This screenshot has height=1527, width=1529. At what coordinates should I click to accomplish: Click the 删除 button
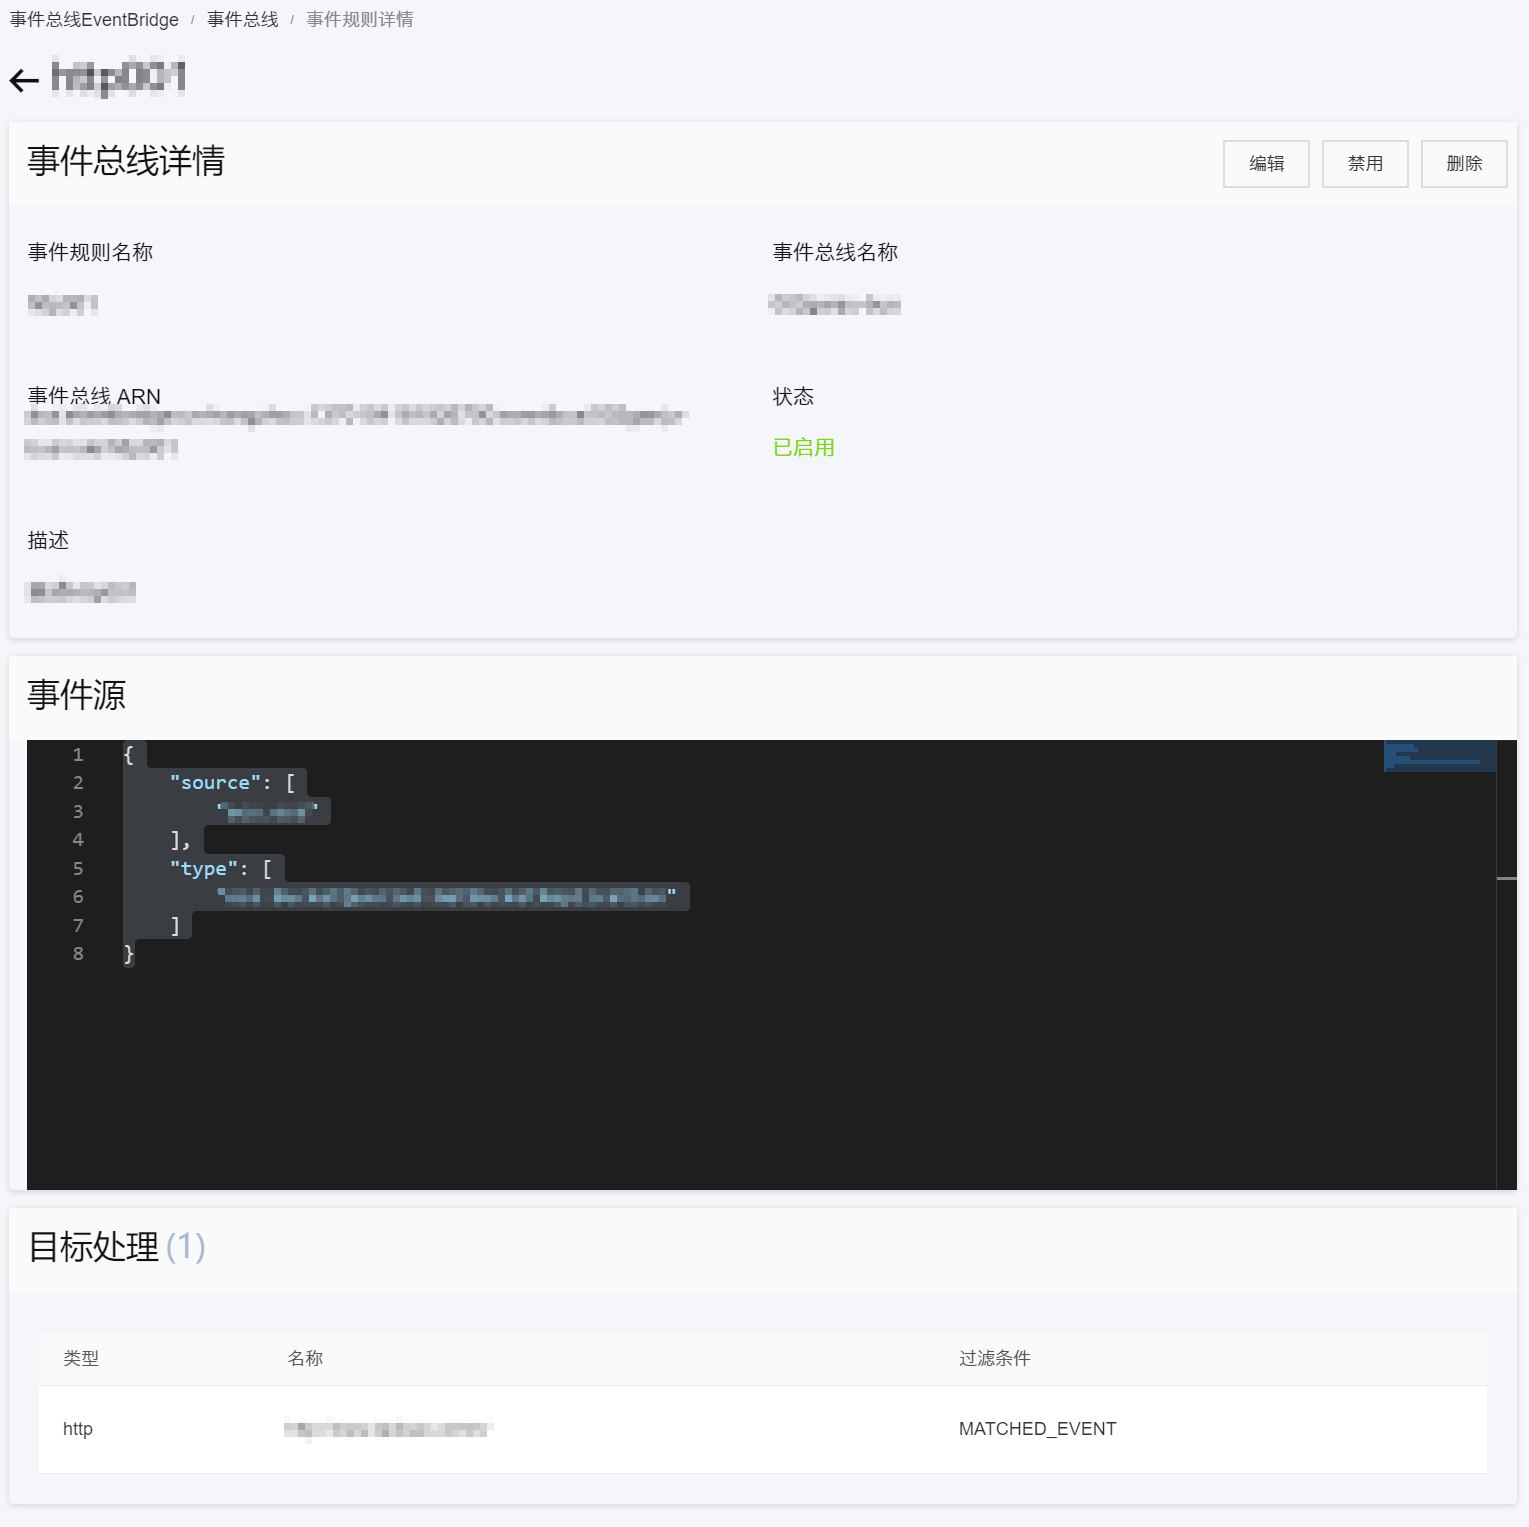[1464, 164]
